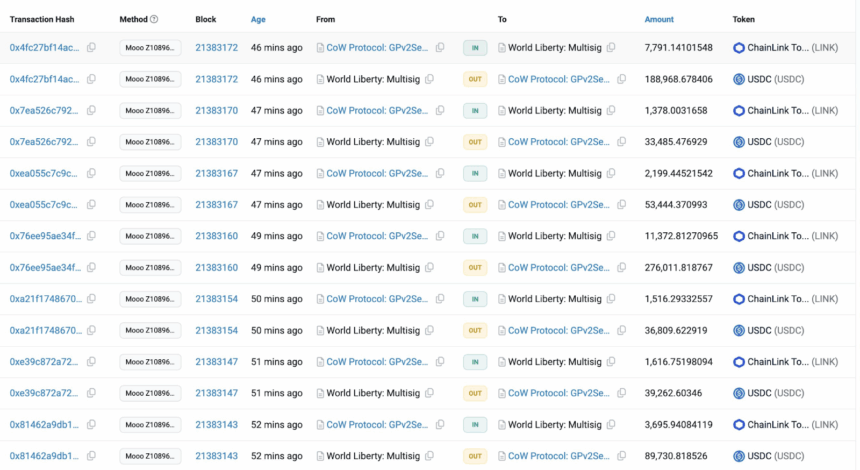
Task: Open transaction 0x4fc27bf14ac in the LINK row
Action: pyautogui.click(x=44, y=48)
